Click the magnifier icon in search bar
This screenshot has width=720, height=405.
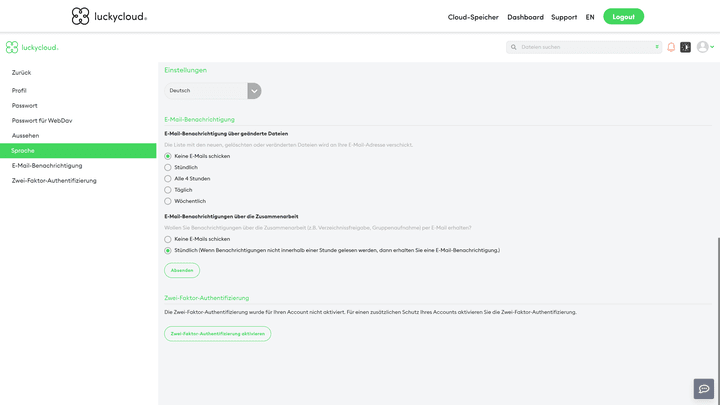point(513,47)
